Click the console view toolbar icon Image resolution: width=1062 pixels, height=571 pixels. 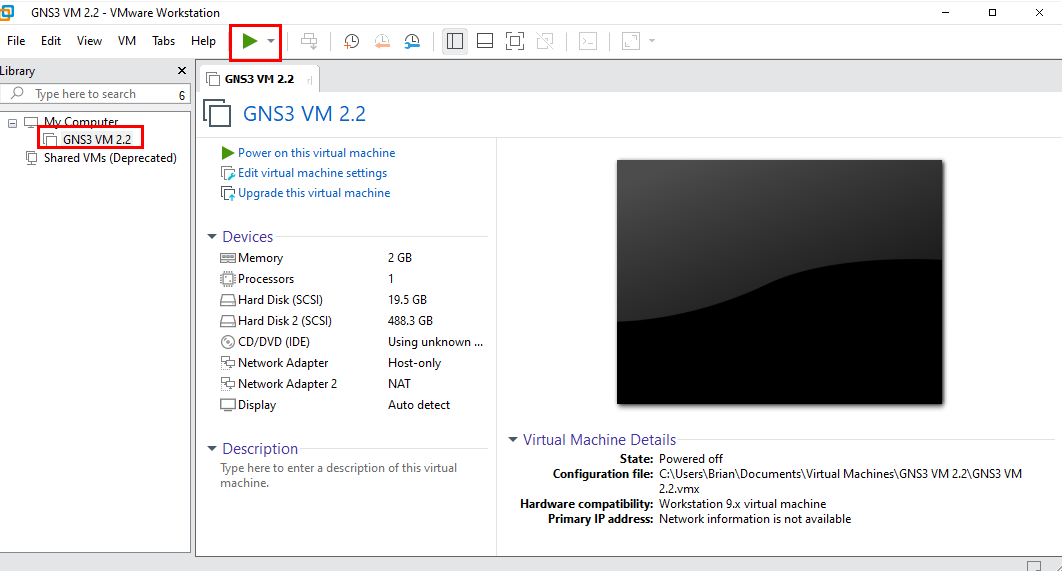(588, 41)
